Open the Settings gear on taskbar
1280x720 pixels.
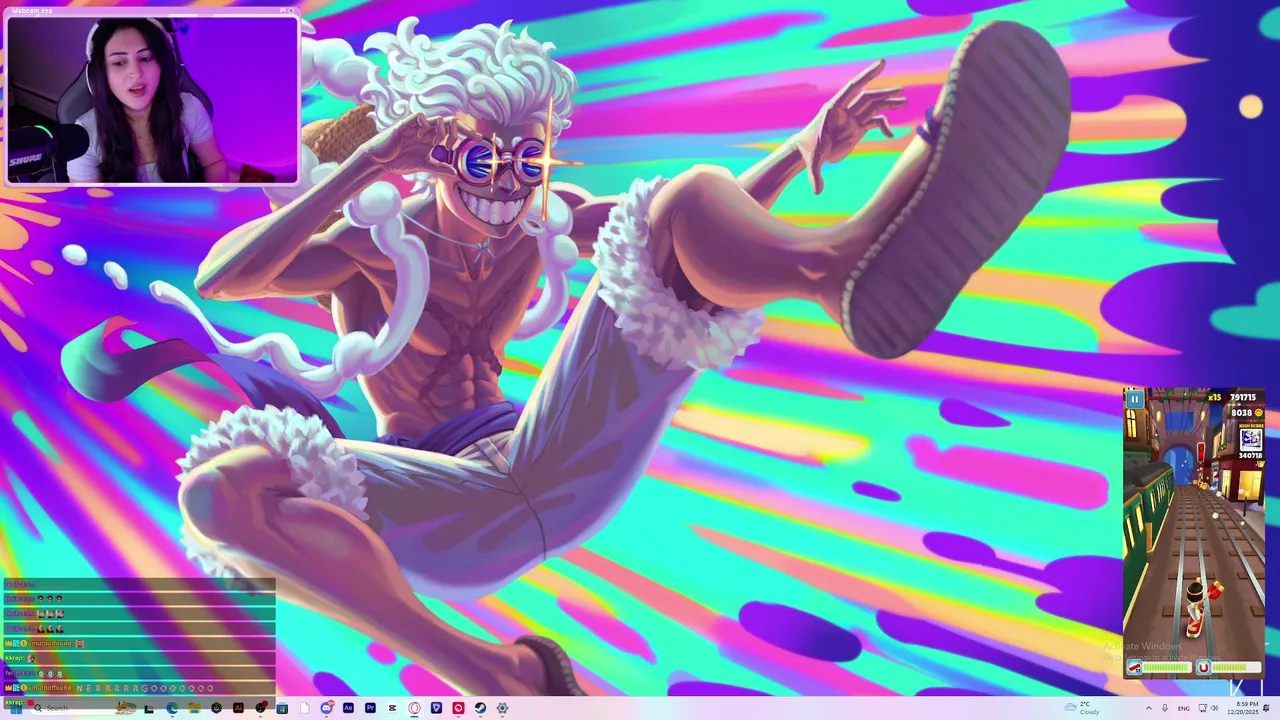click(x=502, y=708)
